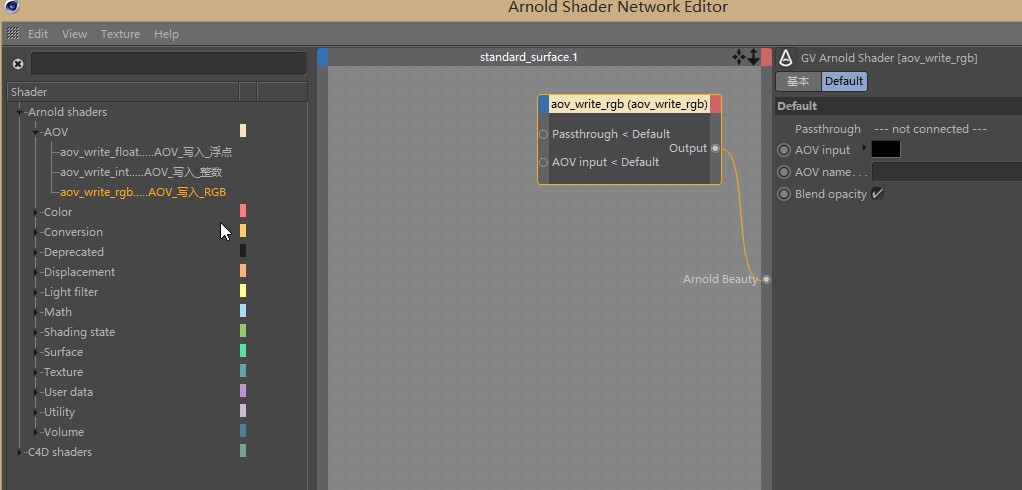Expand the C4D shaders tree
The height and width of the screenshot is (490, 1022).
click(20, 452)
